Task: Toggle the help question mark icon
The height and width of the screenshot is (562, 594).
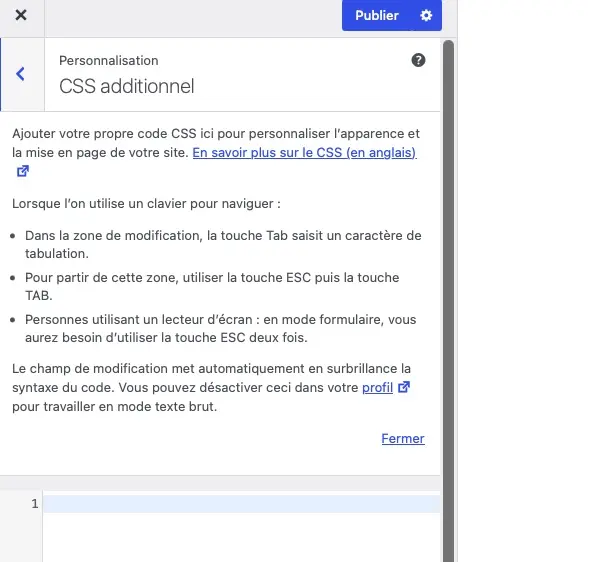Action: (x=418, y=60)
